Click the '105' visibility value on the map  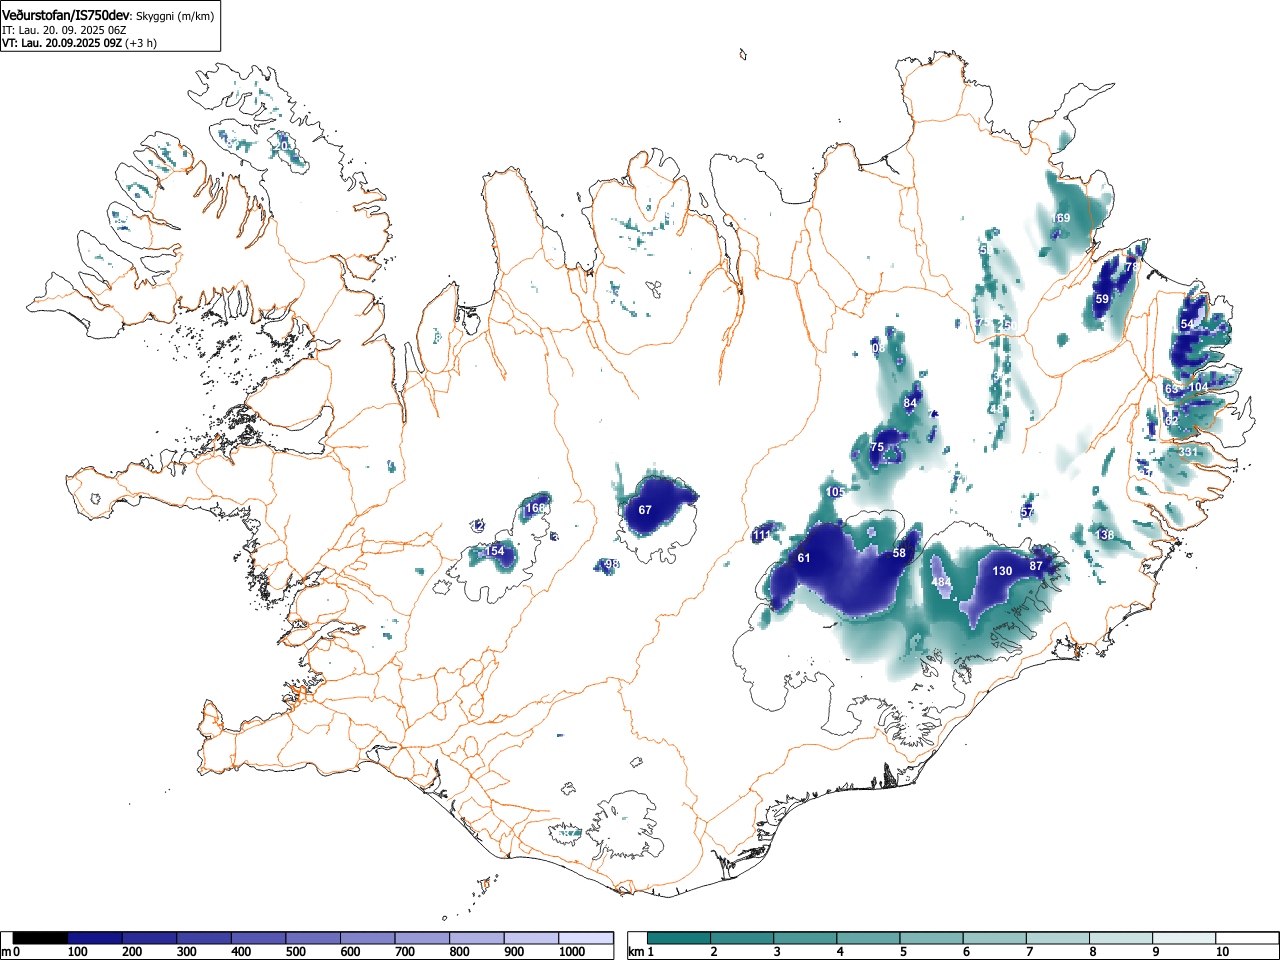[x=836, y=492]
